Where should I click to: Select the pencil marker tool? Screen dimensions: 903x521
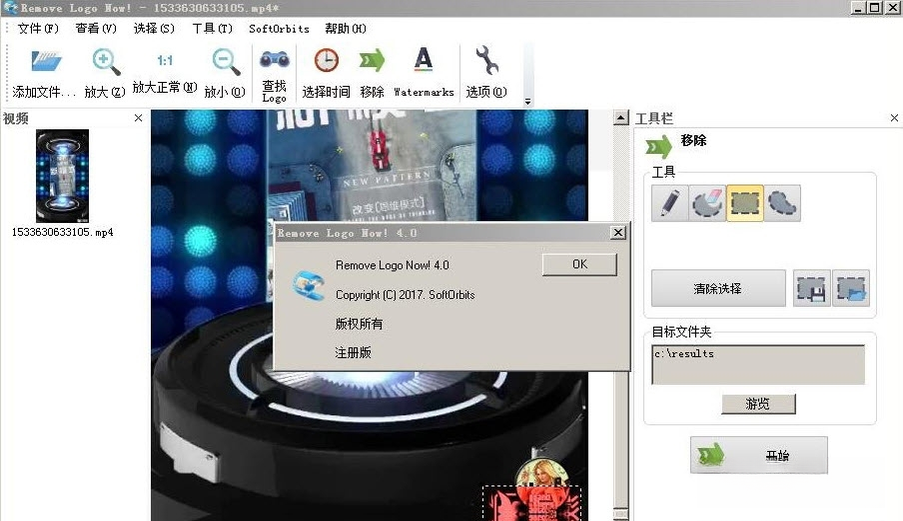point(669,203)
